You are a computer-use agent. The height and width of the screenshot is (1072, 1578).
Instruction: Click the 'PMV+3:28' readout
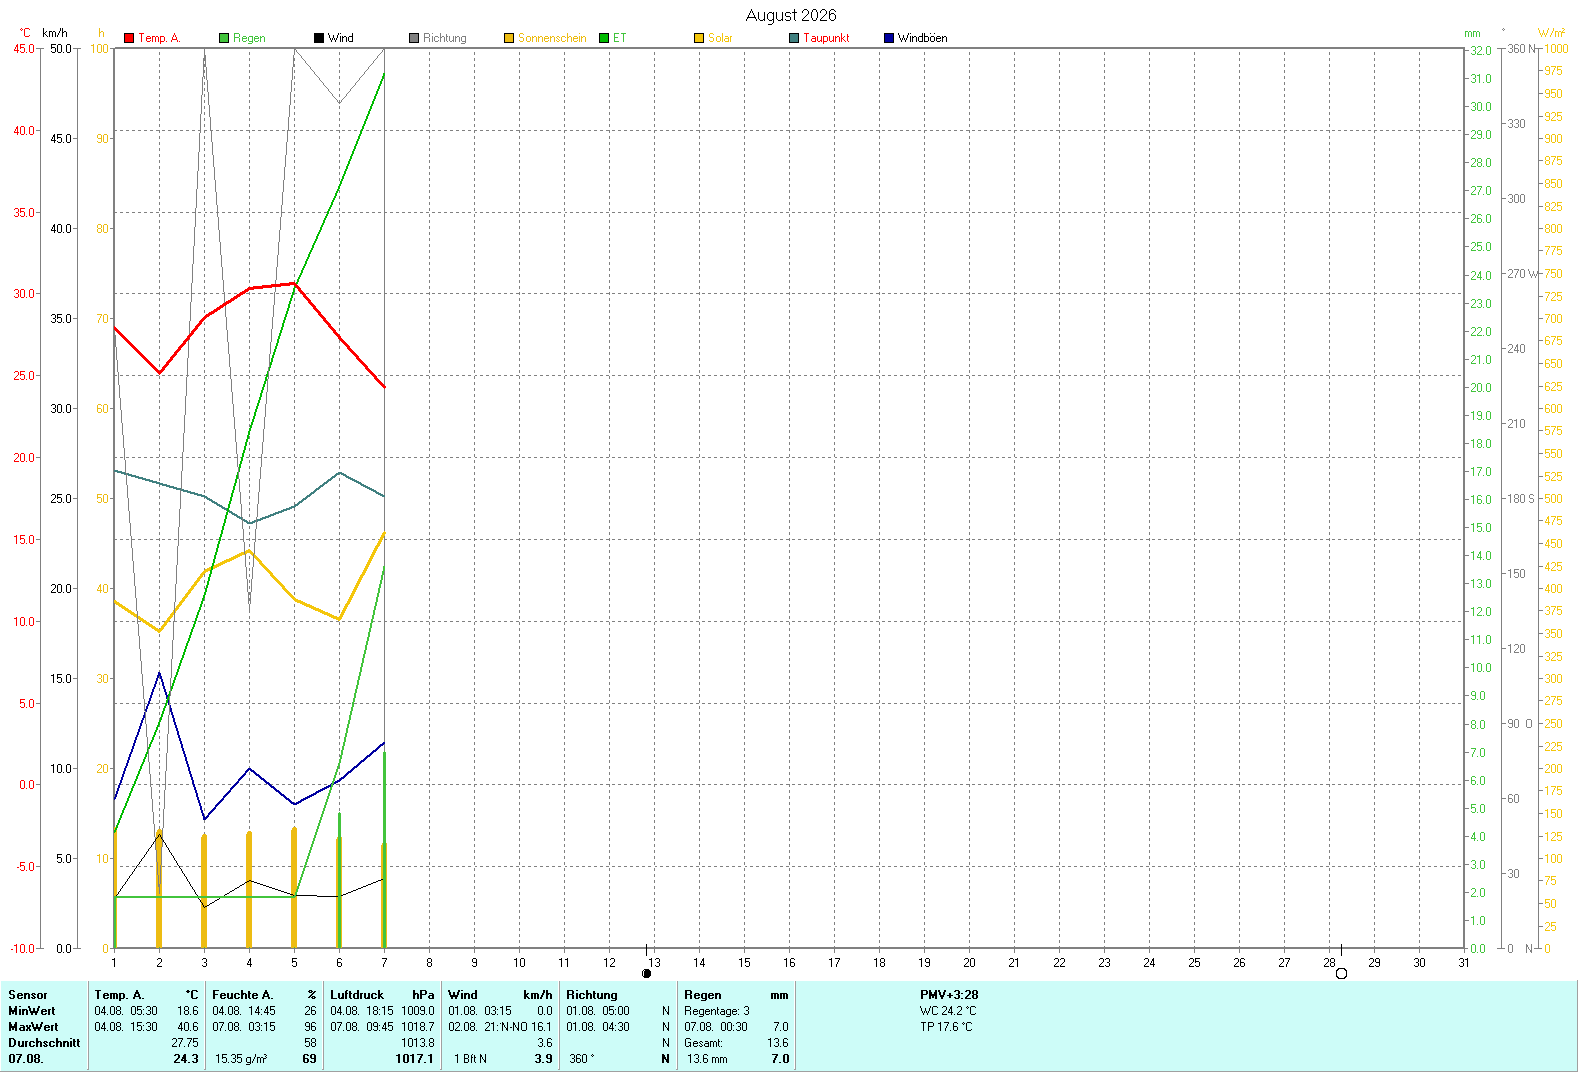tap(949, 995)
